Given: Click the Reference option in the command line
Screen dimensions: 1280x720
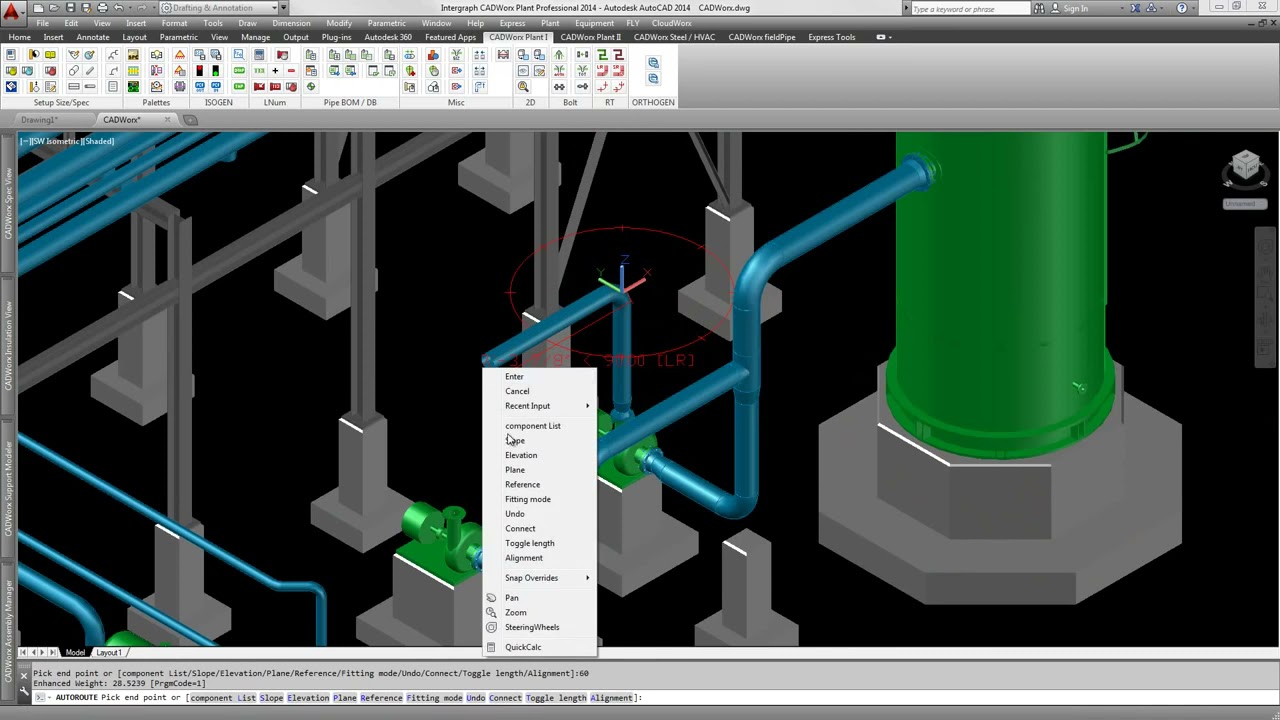Looking at the screenshot, I should pos(380,698).
